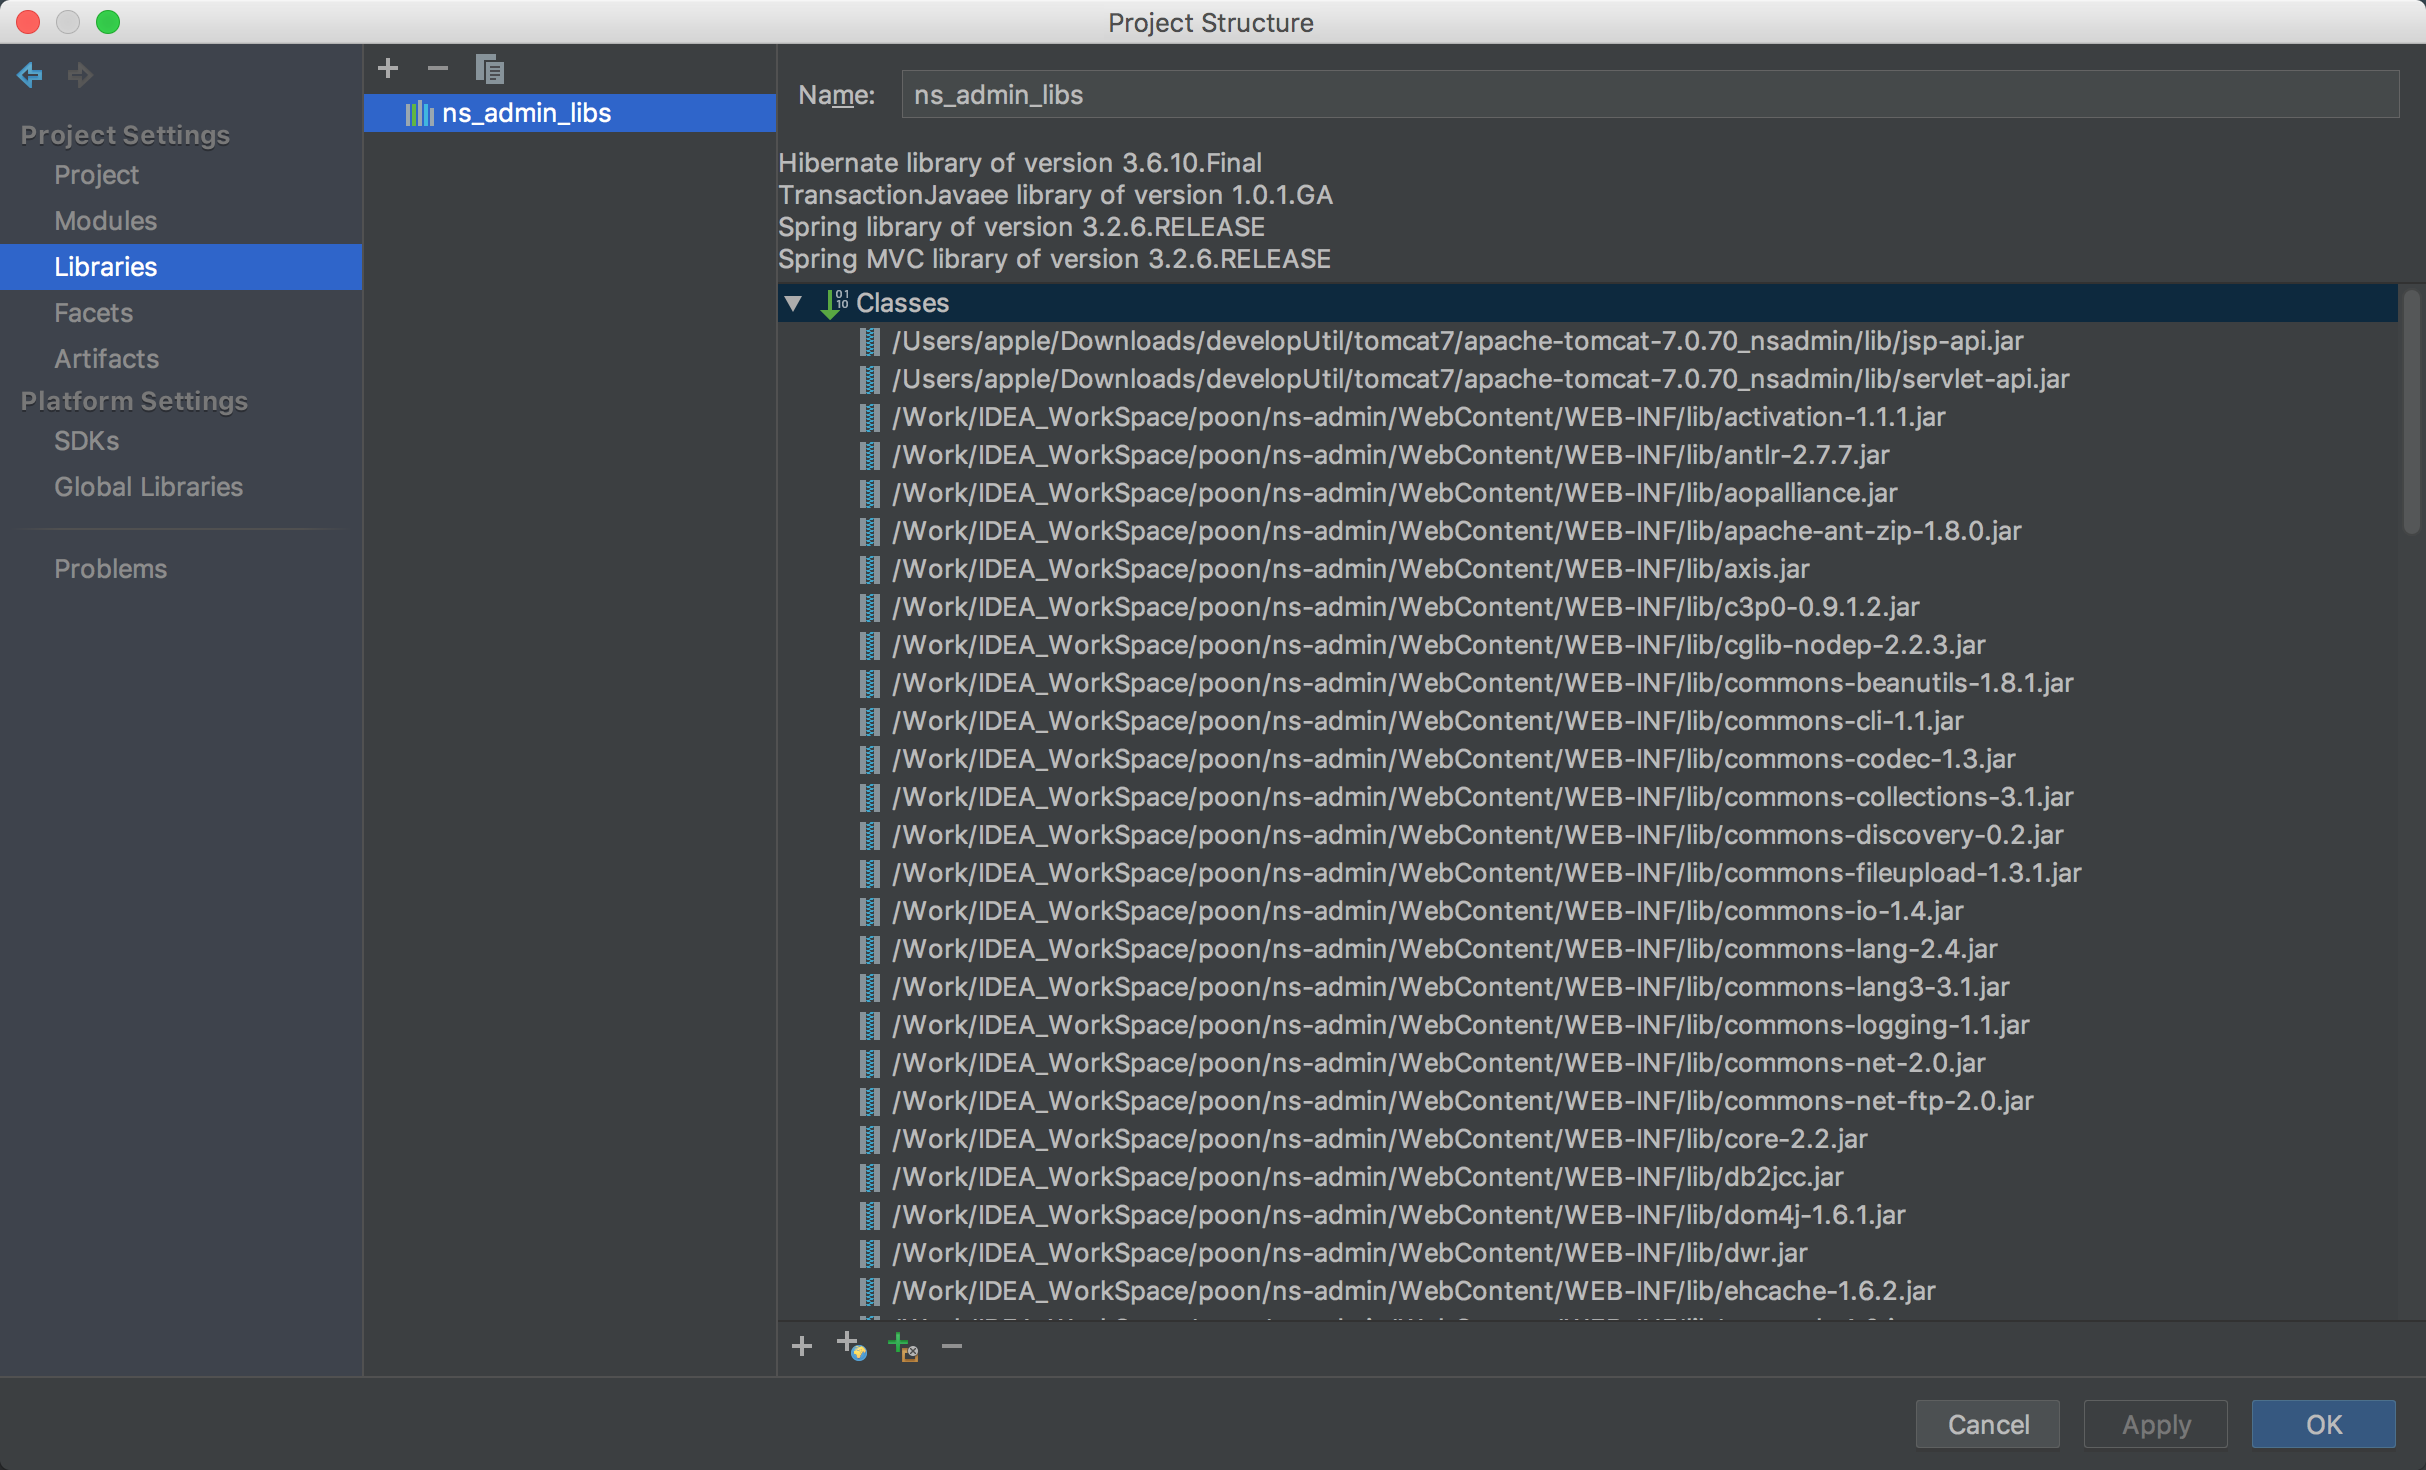Click the Cancel button
Viewport: 2426px width, 1470px height.
1987,1424
